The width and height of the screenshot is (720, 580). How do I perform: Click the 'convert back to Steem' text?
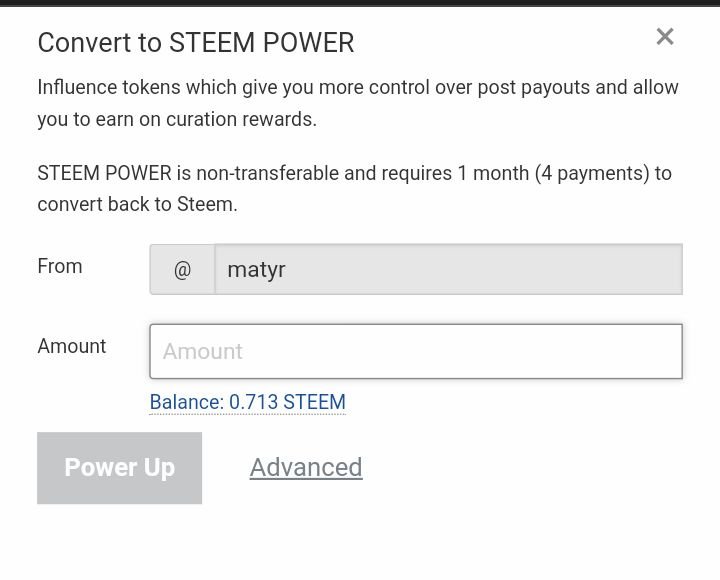point(137,204)
